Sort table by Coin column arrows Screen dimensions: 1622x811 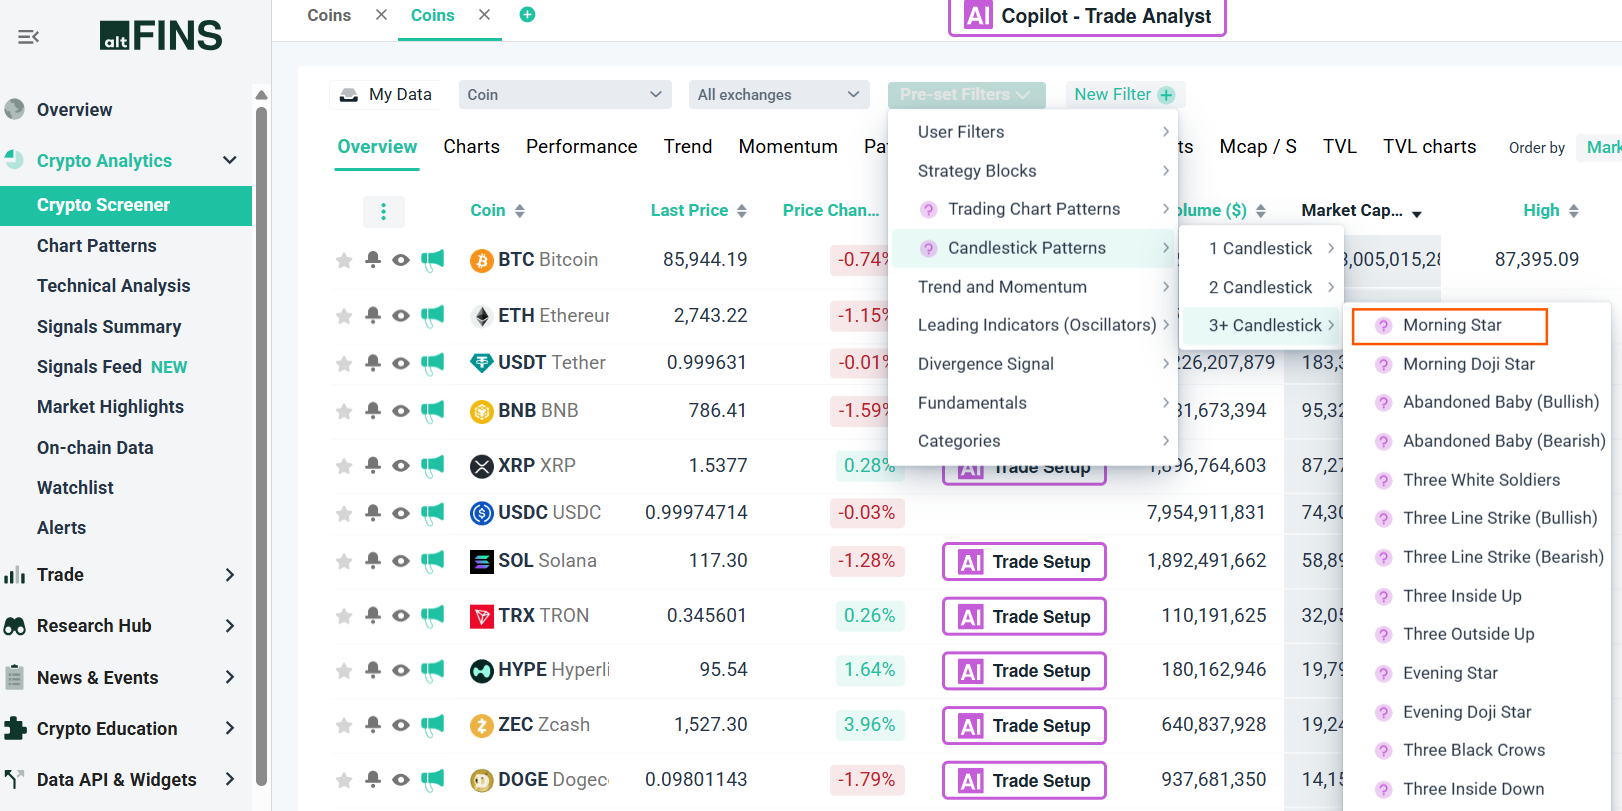tap(520, 211)
